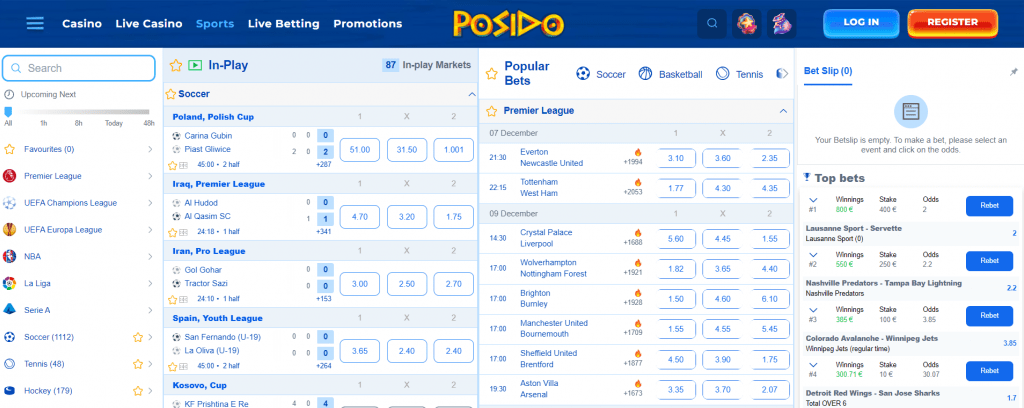Open stats icon for Al Hudod match
Image resolution: width=1024 pixels, height=408 pixels.
click(x=184, y=232)
